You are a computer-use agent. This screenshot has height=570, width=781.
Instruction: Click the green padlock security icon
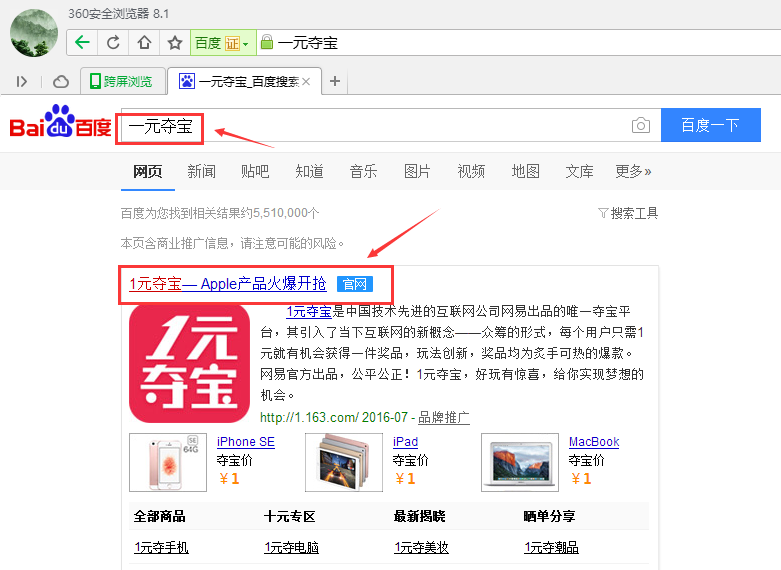coord(267,42)
